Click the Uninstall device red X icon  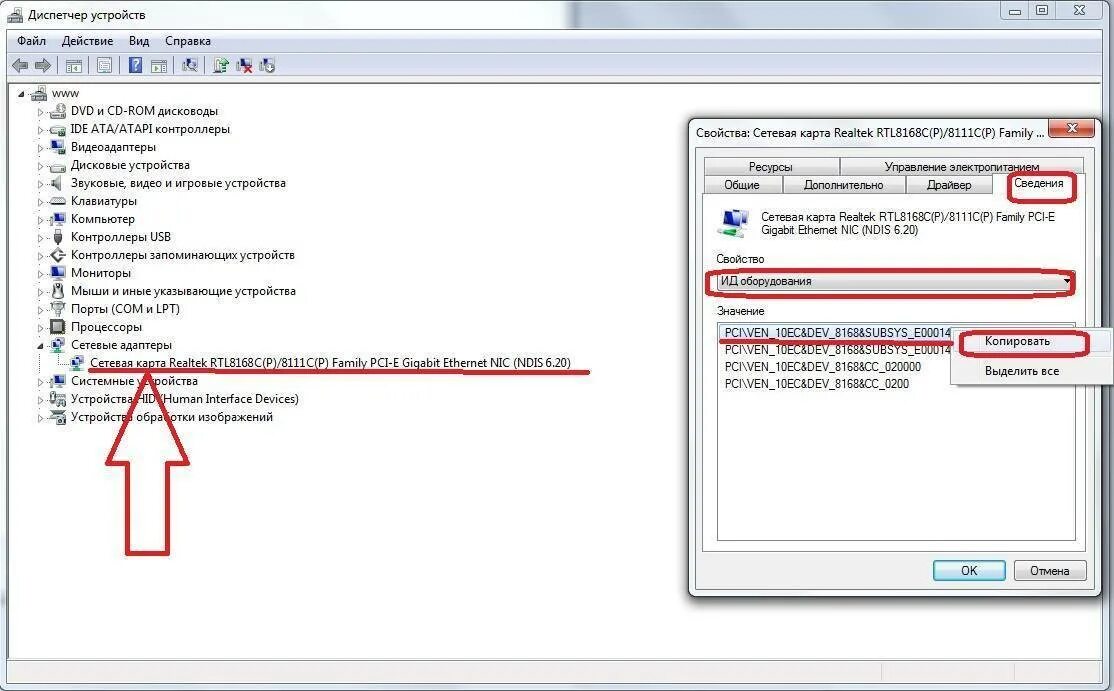point(244,66)
